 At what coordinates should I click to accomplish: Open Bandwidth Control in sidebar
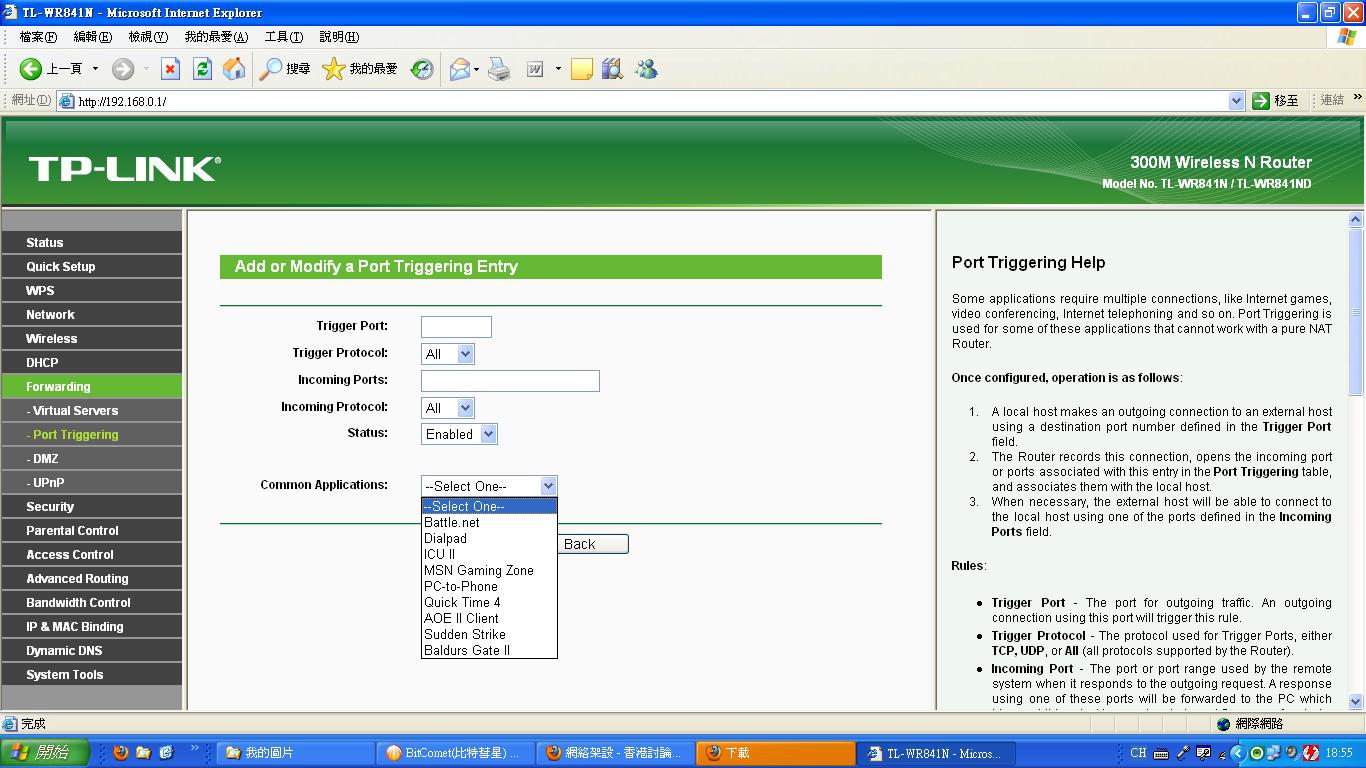91,602
